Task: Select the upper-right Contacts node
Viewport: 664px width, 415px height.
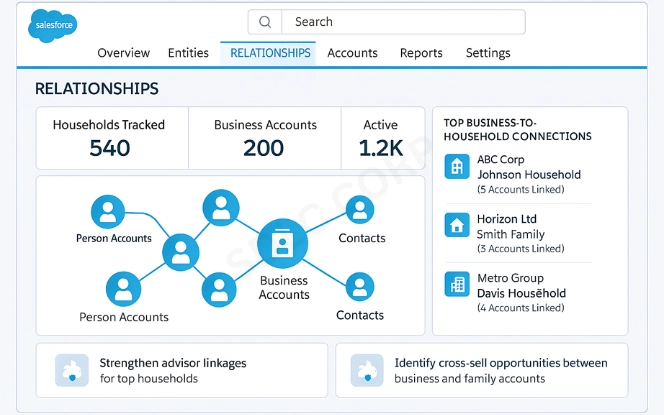Action: tap(360, 211)
